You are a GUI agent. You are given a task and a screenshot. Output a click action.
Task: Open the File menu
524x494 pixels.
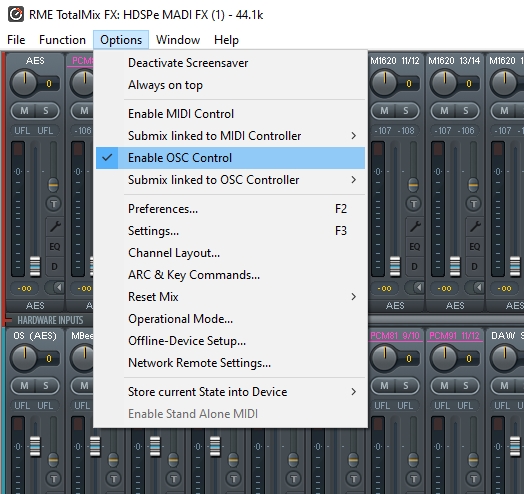[16, 40]
